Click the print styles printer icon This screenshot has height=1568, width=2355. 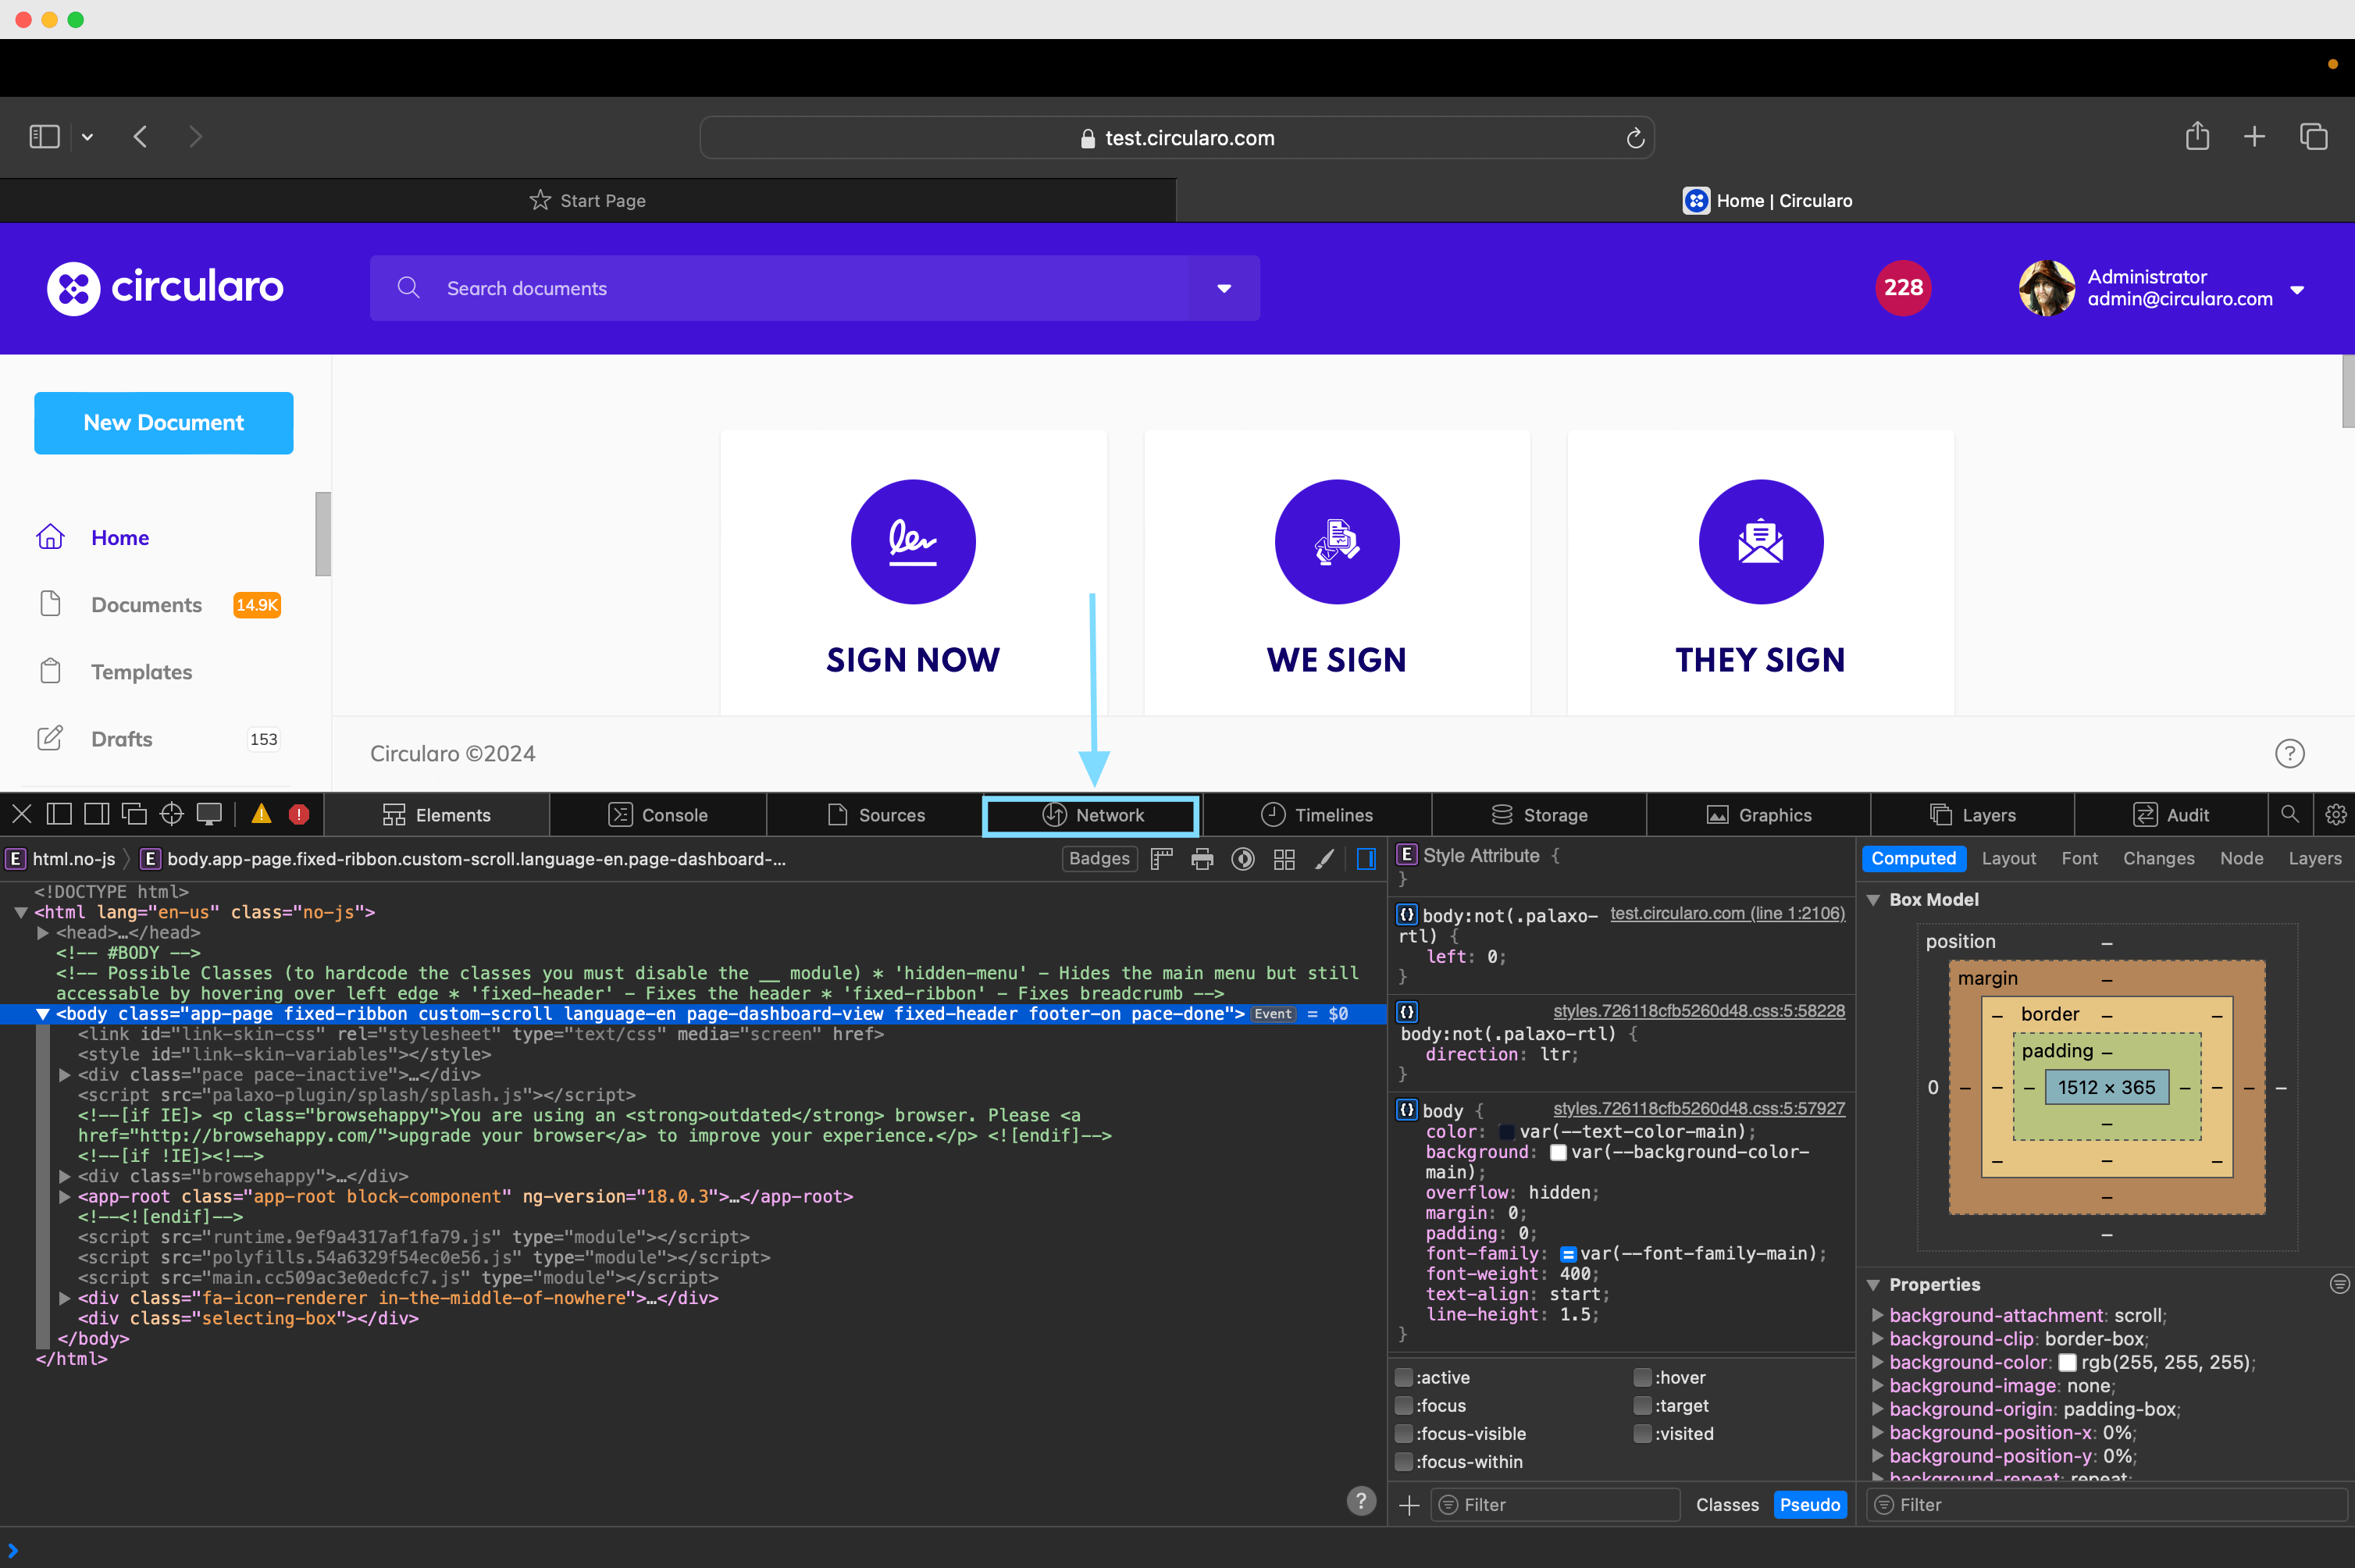coord(1202,859)
